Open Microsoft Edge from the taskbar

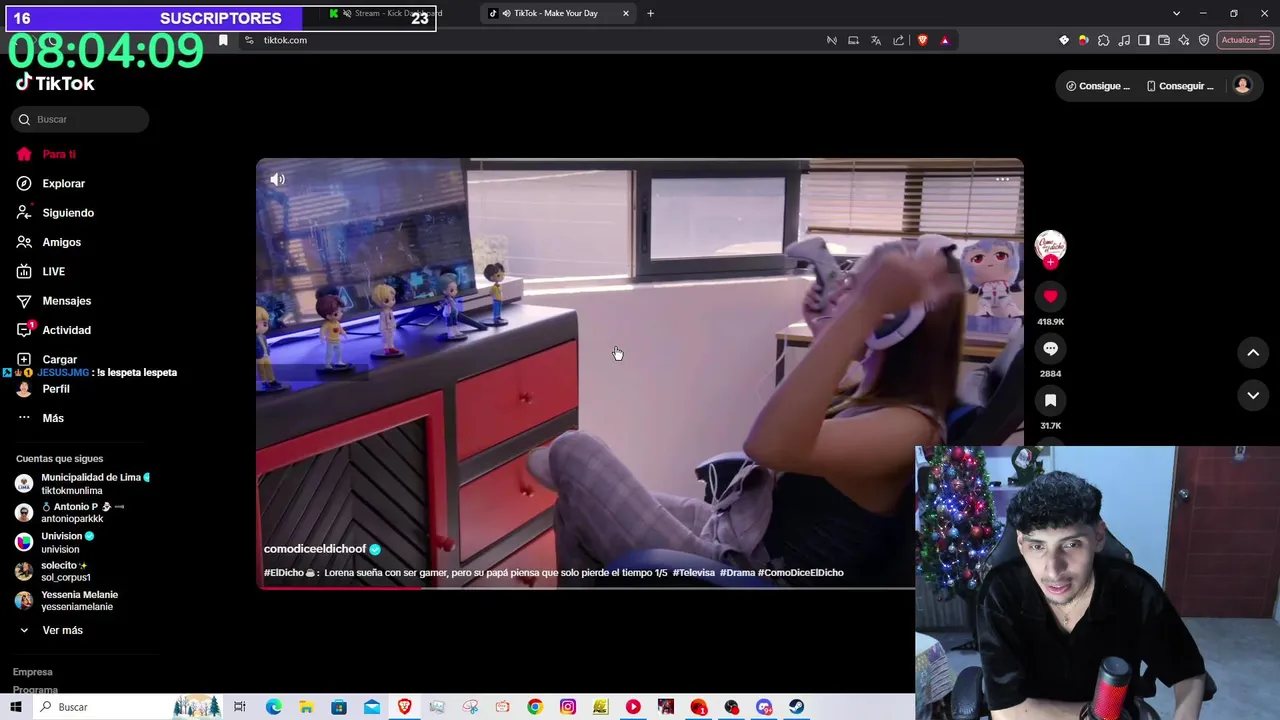tap(273, 707)
